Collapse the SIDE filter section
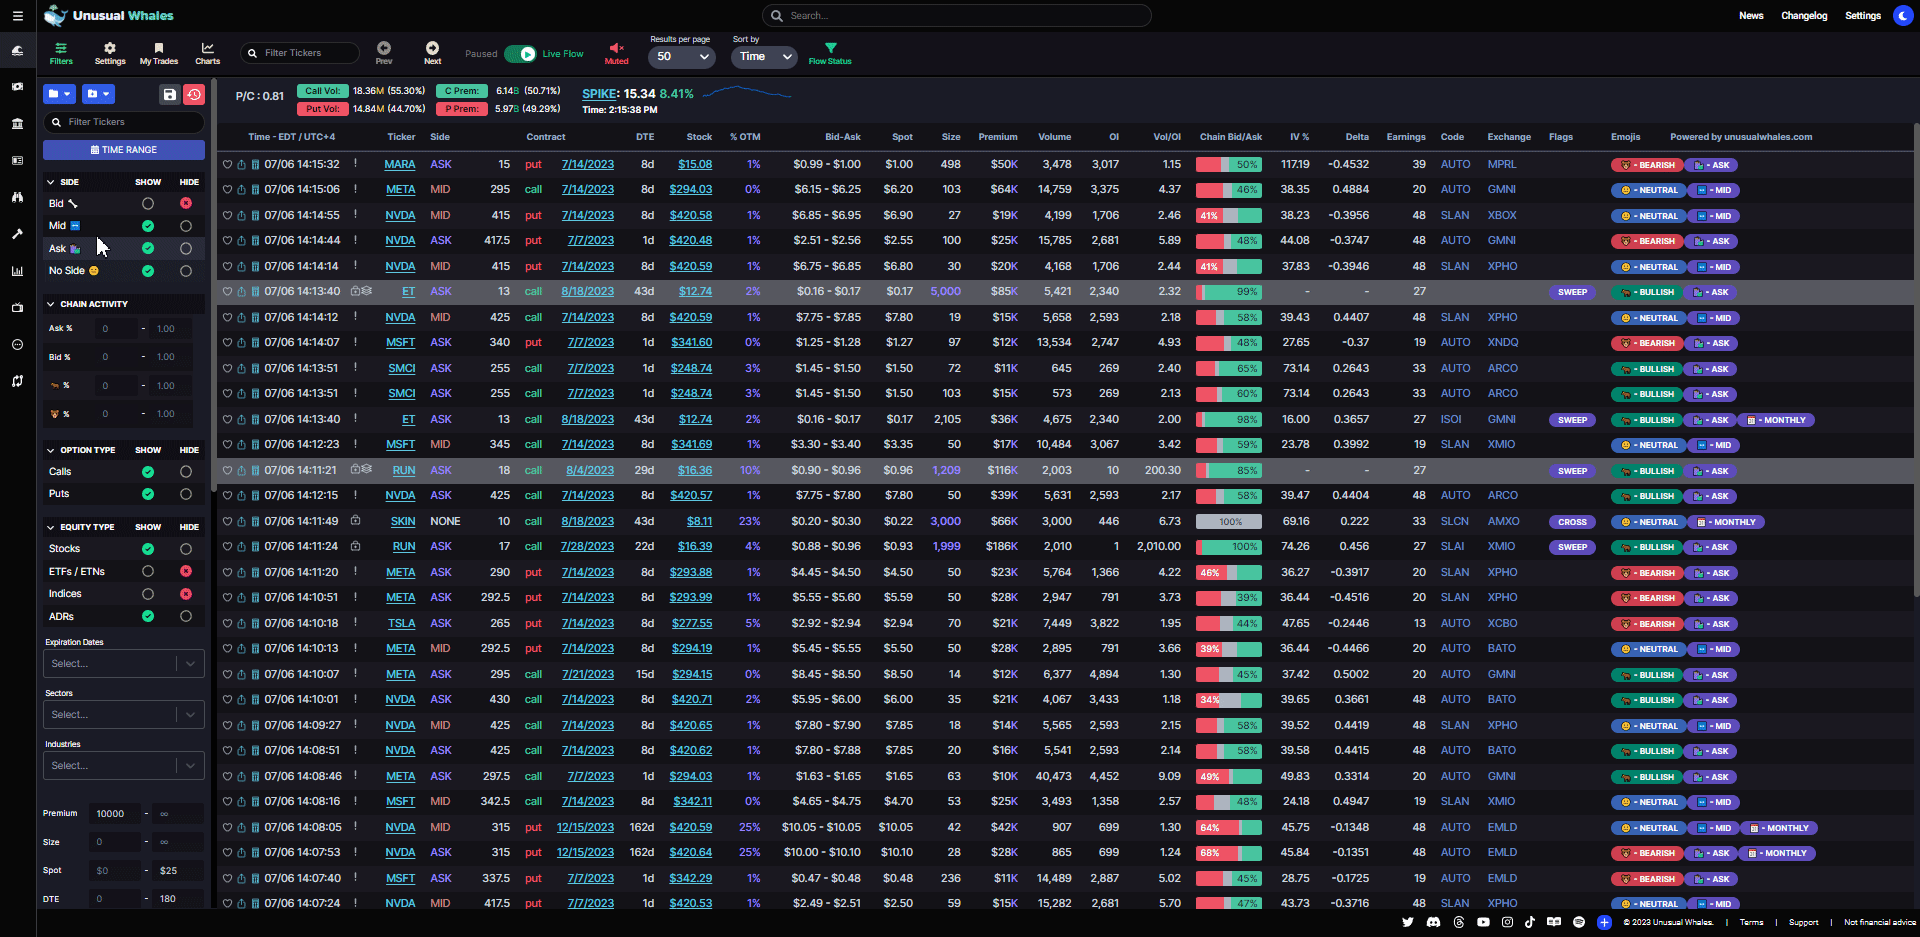This screenshot has height=937, width=1920. 51,182
